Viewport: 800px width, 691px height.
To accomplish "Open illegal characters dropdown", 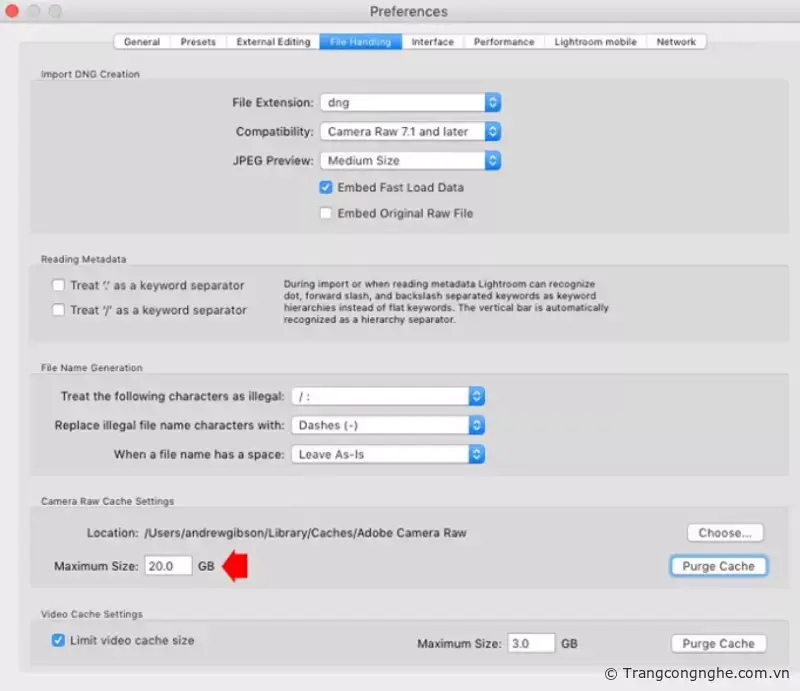I will 388,396.
